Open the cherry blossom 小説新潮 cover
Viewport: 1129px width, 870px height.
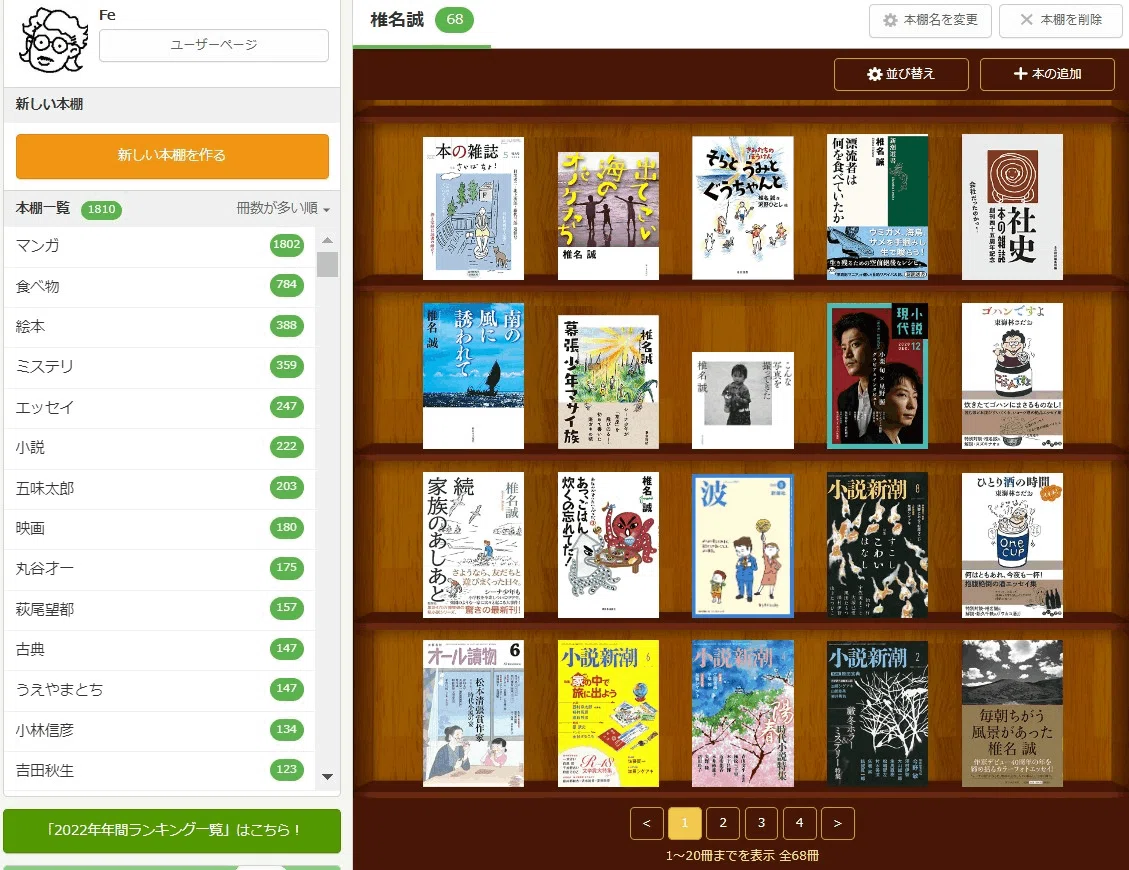[743, 714]
